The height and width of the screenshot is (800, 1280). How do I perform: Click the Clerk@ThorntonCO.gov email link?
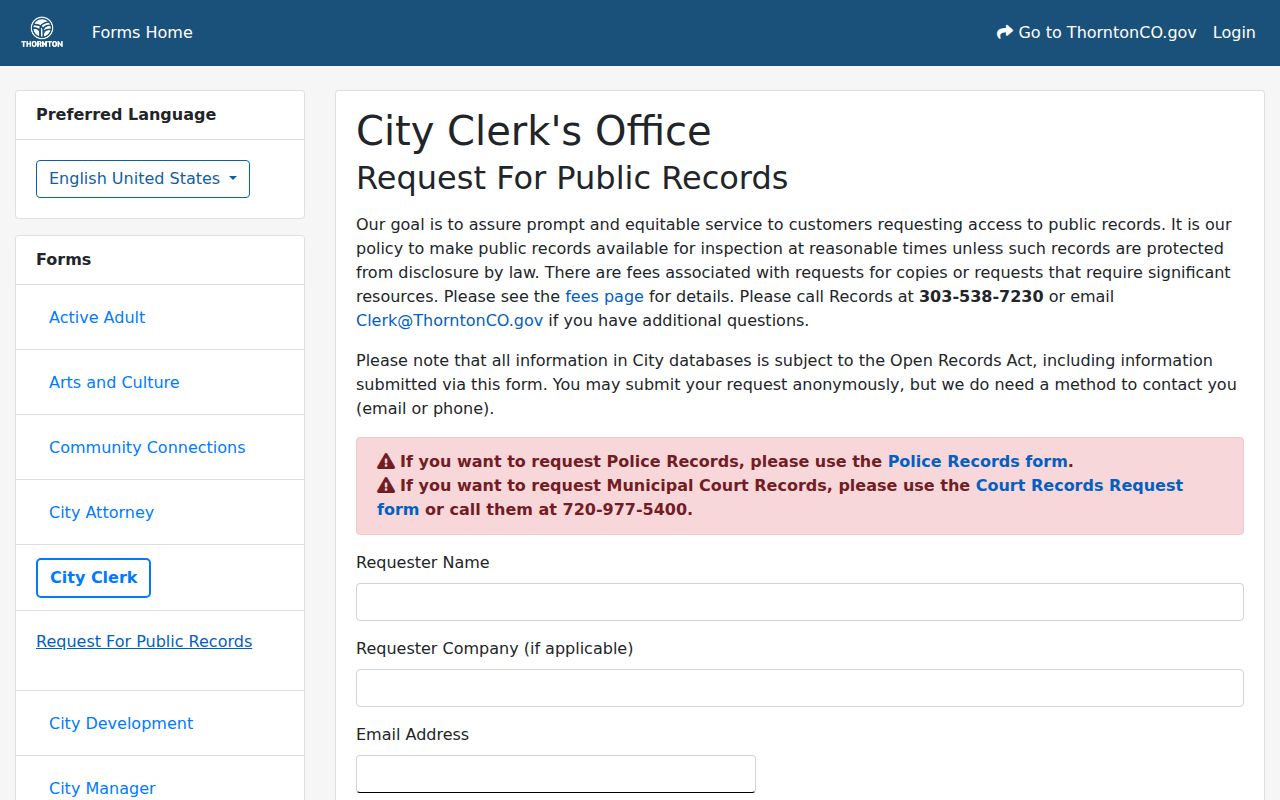click(x=449, y=320)
